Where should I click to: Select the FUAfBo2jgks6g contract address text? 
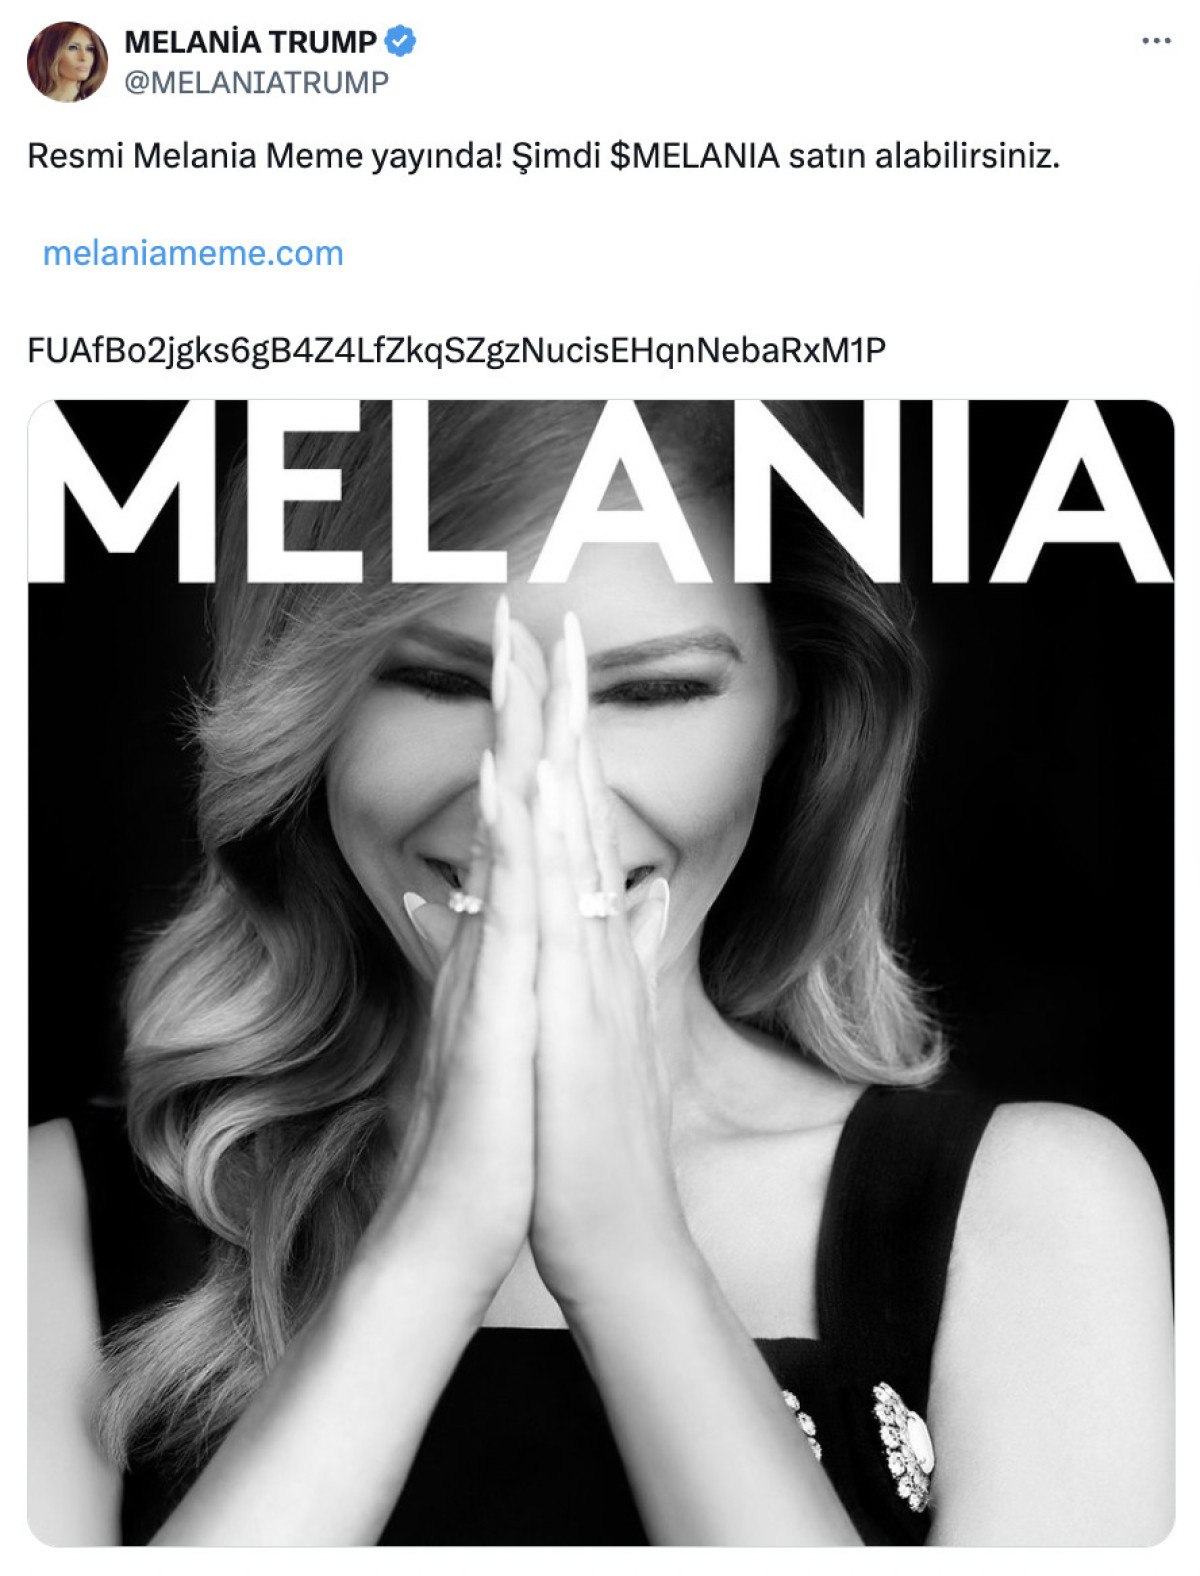click(456, 350)
